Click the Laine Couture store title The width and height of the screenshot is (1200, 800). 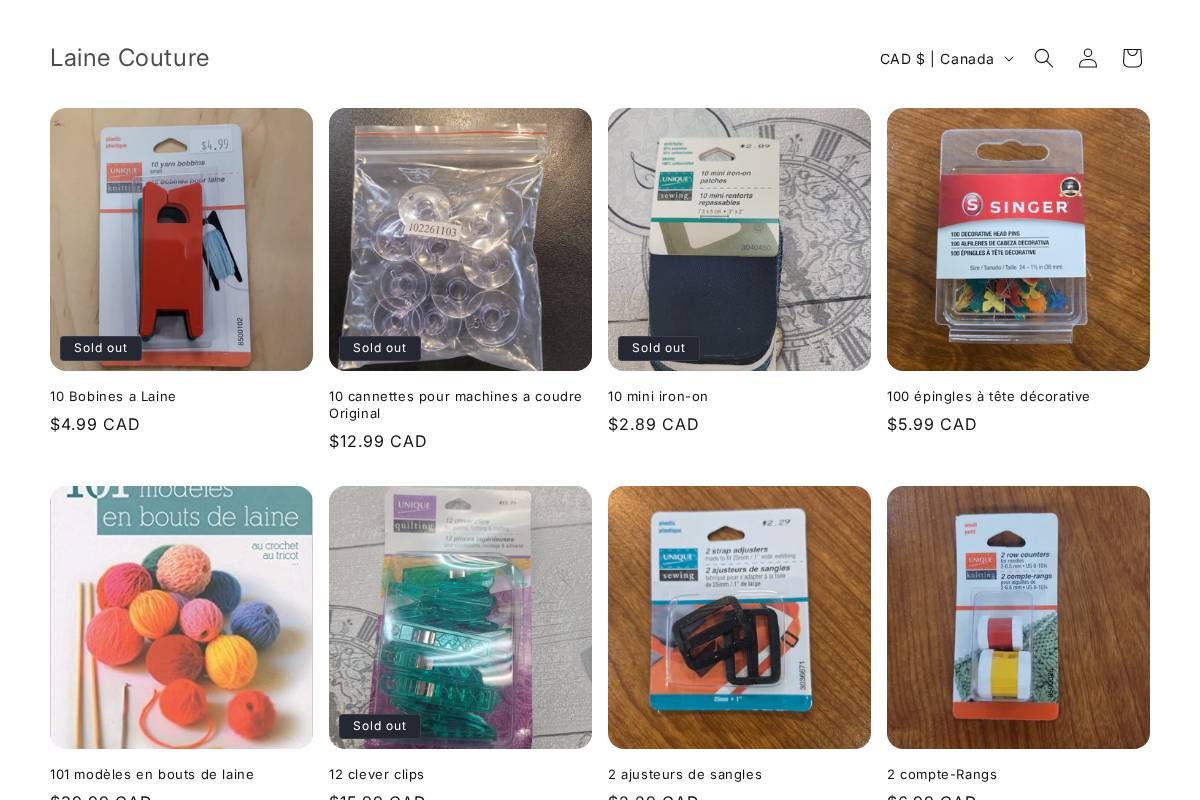point(130,58)
